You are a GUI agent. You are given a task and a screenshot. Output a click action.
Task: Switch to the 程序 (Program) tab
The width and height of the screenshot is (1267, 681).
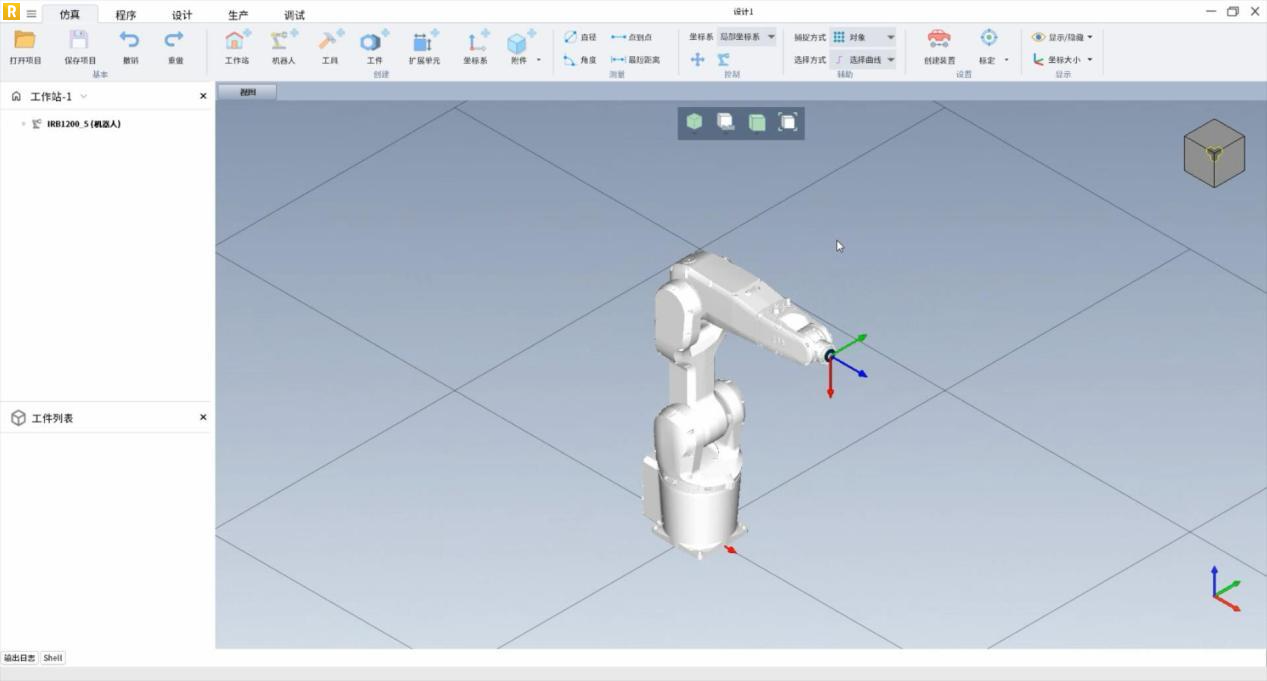[x=125, y=15]
